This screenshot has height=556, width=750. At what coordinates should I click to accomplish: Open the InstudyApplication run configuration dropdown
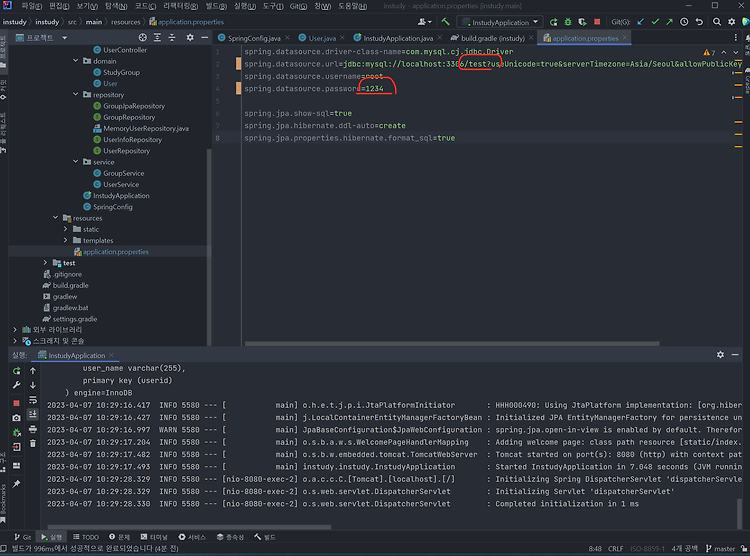pyautogui.click(x=500, y=22)
